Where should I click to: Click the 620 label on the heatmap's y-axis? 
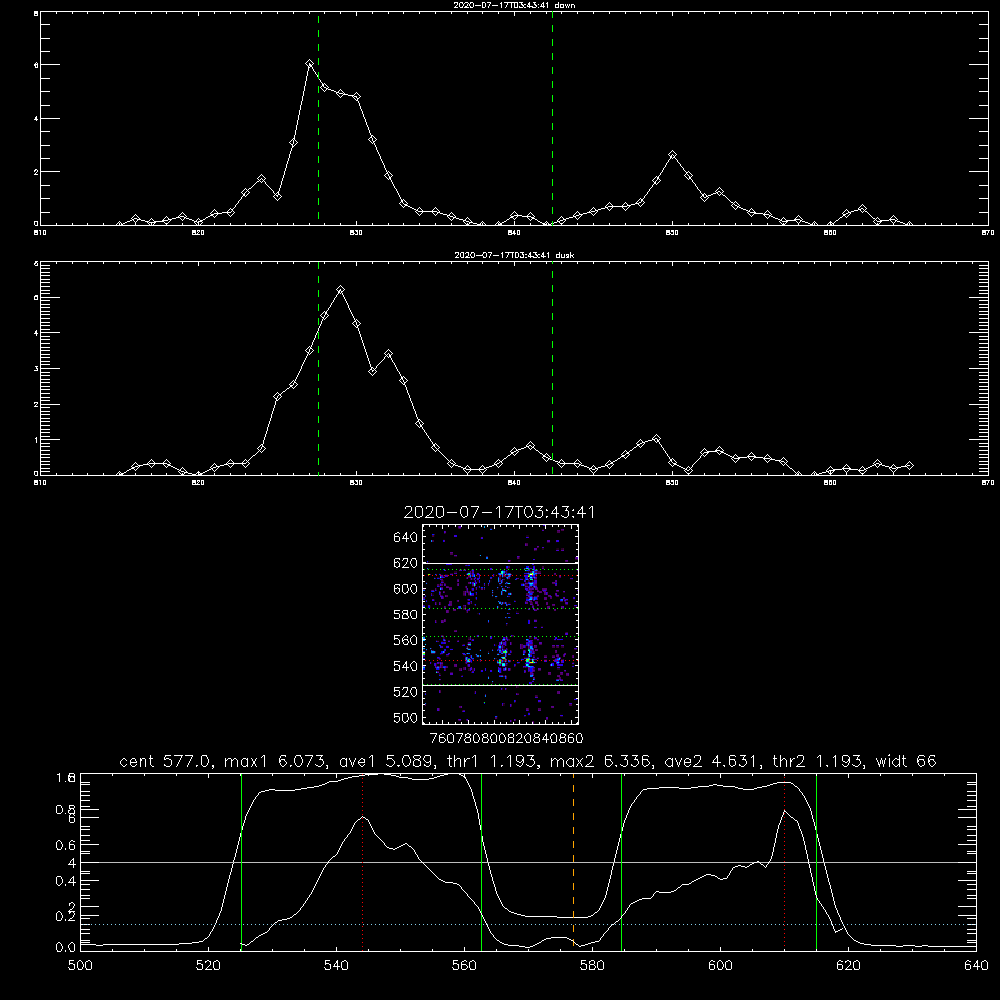coord(406,563)
